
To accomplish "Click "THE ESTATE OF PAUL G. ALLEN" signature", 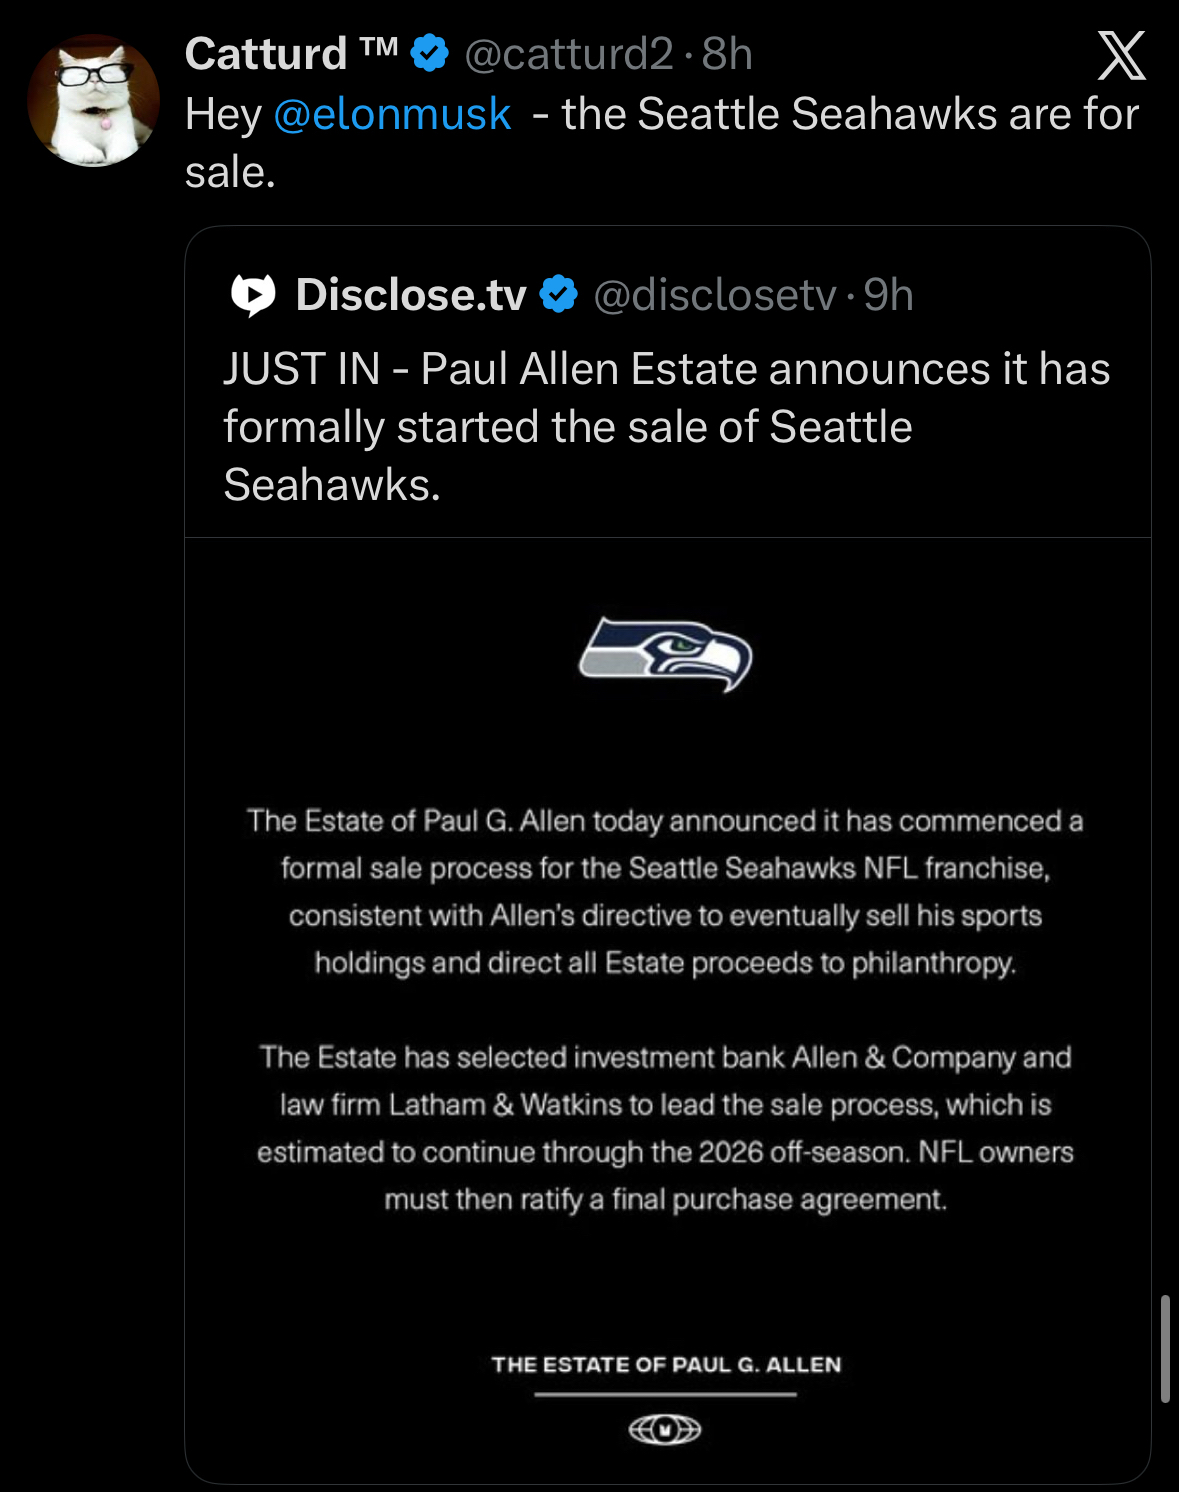I will (x=666, y=1365).
